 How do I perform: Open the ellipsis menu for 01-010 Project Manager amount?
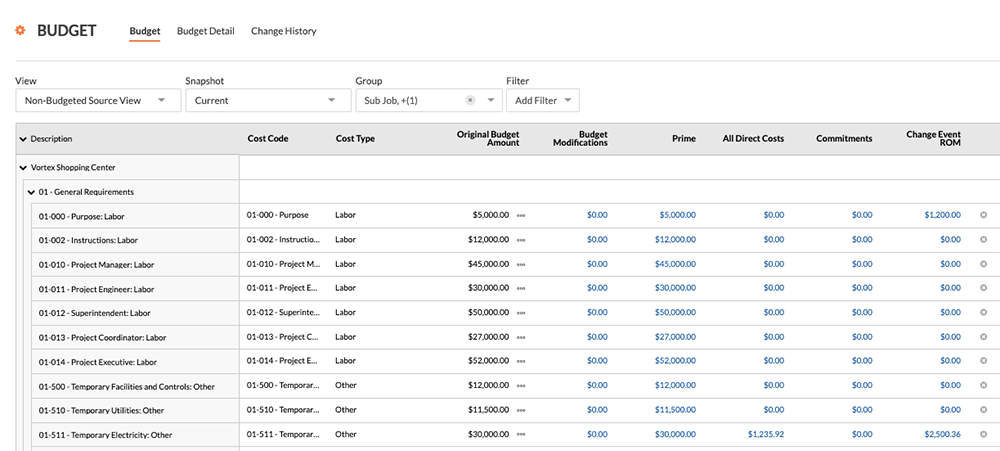521,264
